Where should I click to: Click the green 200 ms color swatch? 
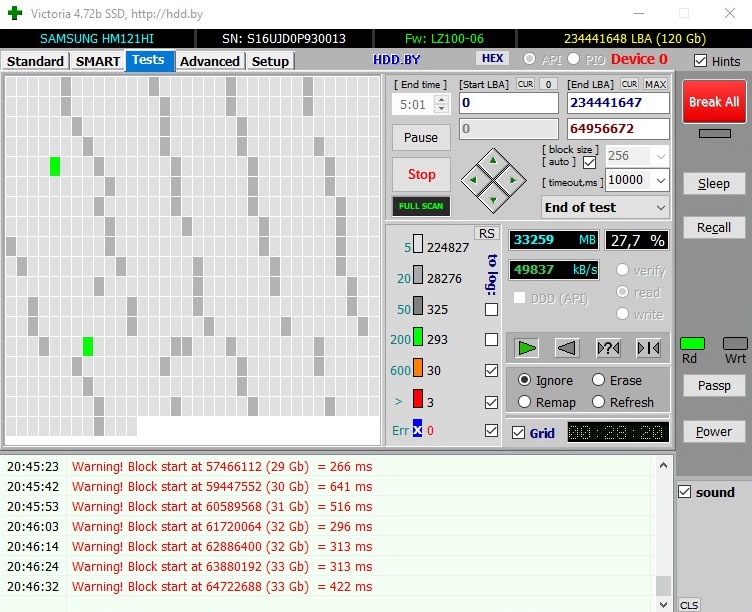click(418, 337)
